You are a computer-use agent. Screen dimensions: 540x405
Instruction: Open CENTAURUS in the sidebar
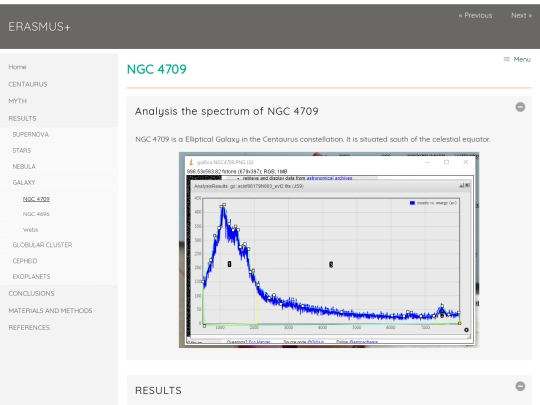[28, 84]
